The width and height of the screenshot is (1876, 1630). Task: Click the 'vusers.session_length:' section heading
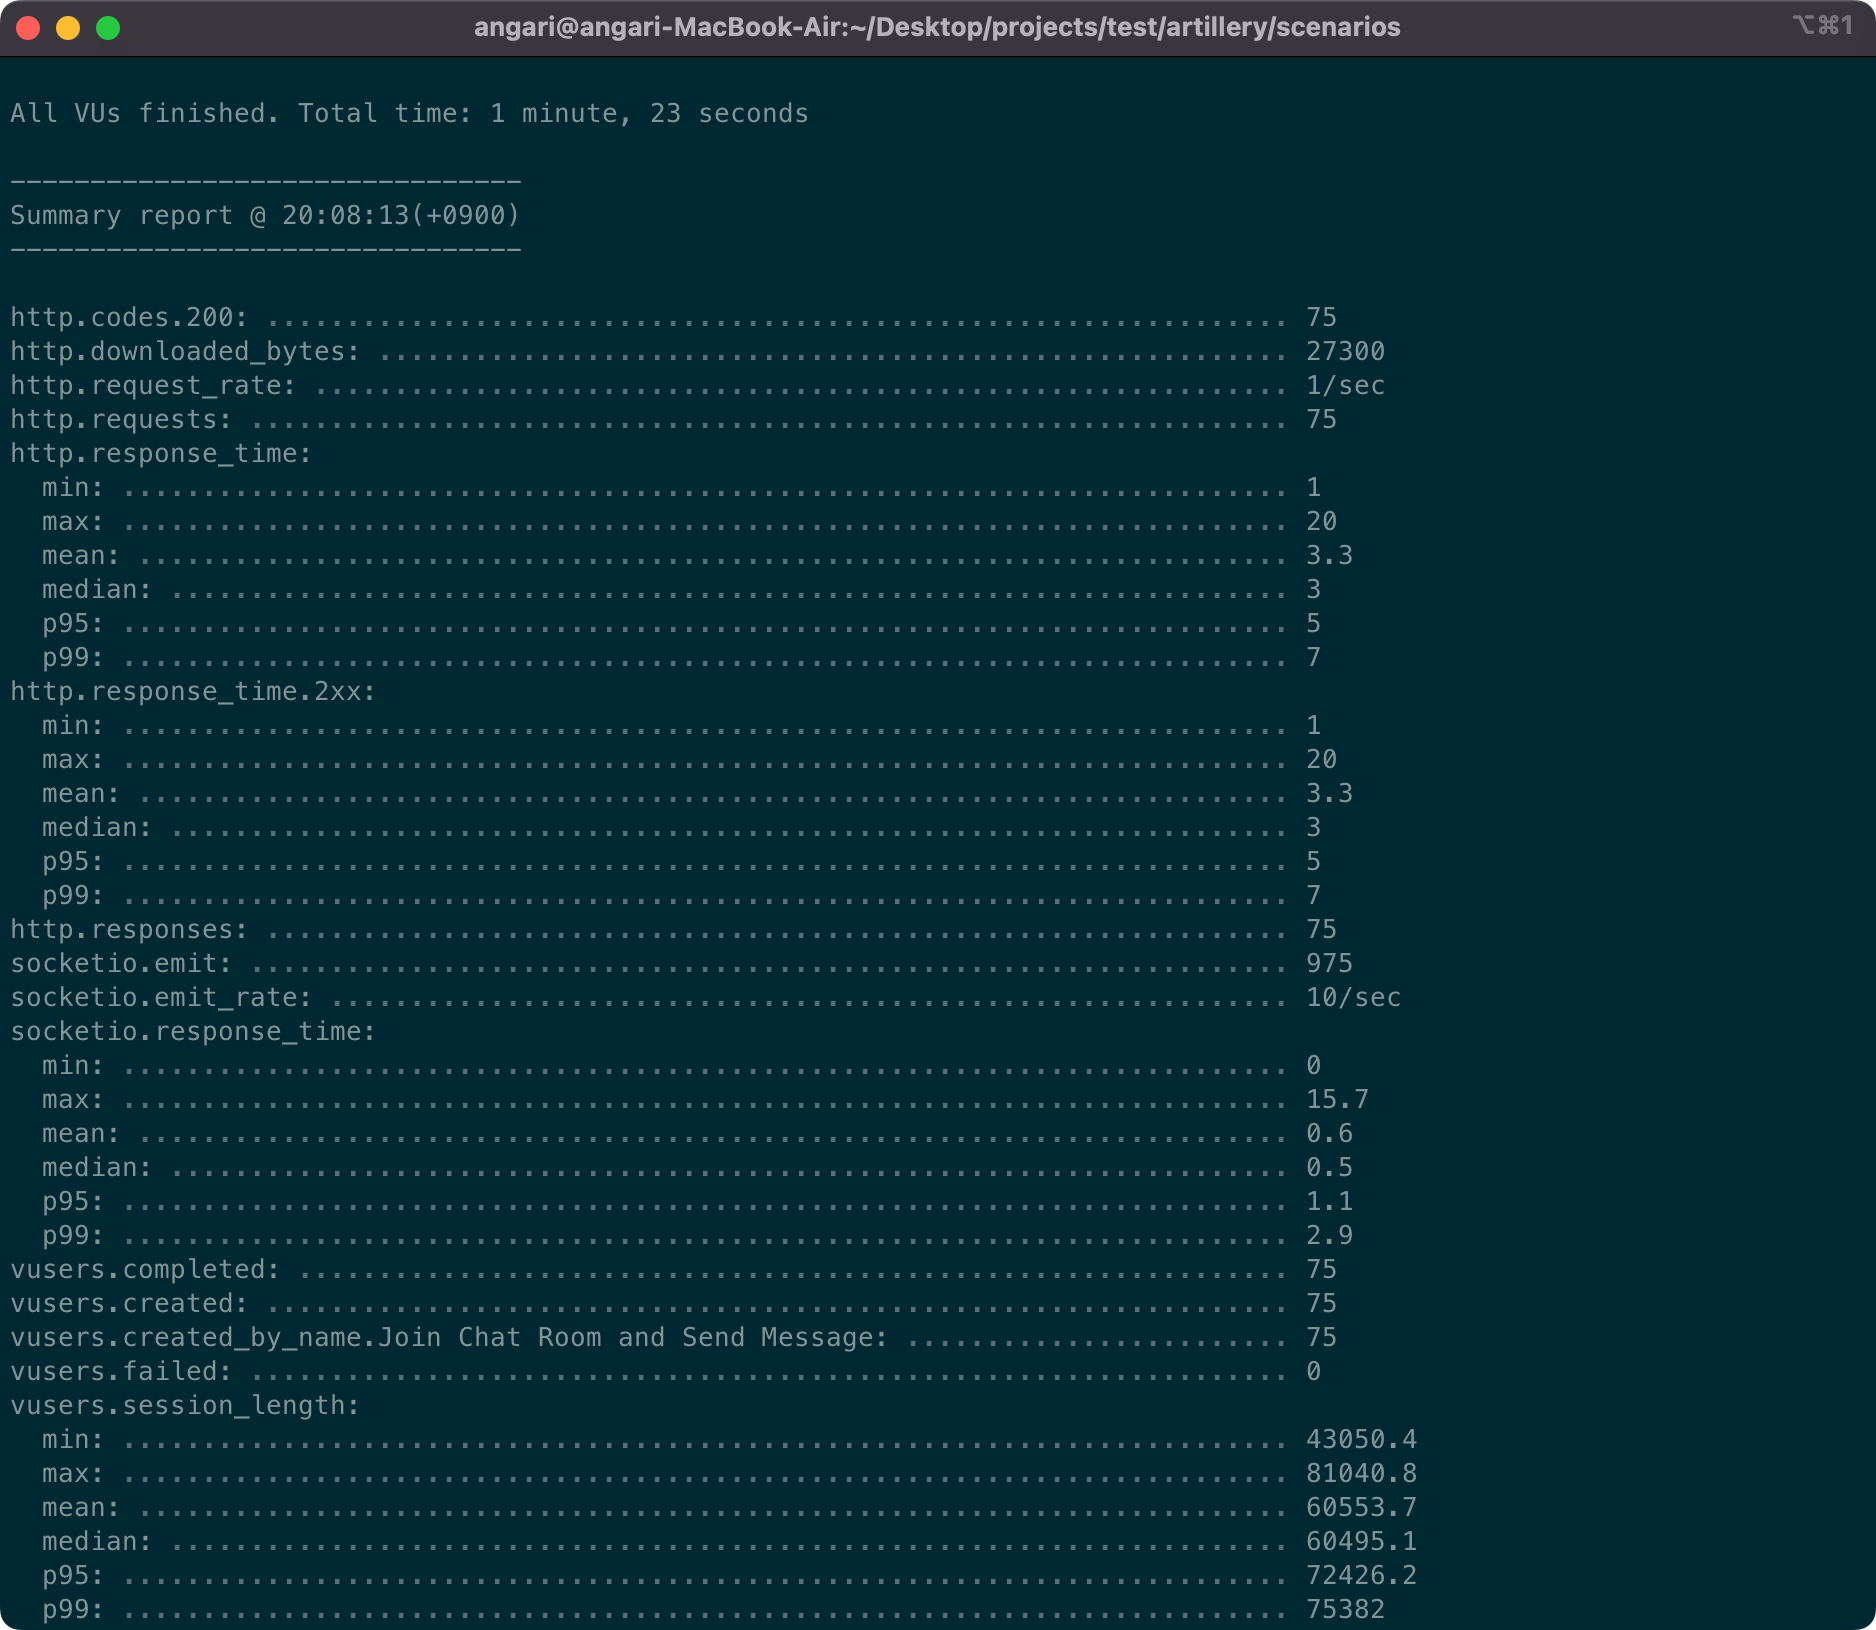(x=185, y=1405)
